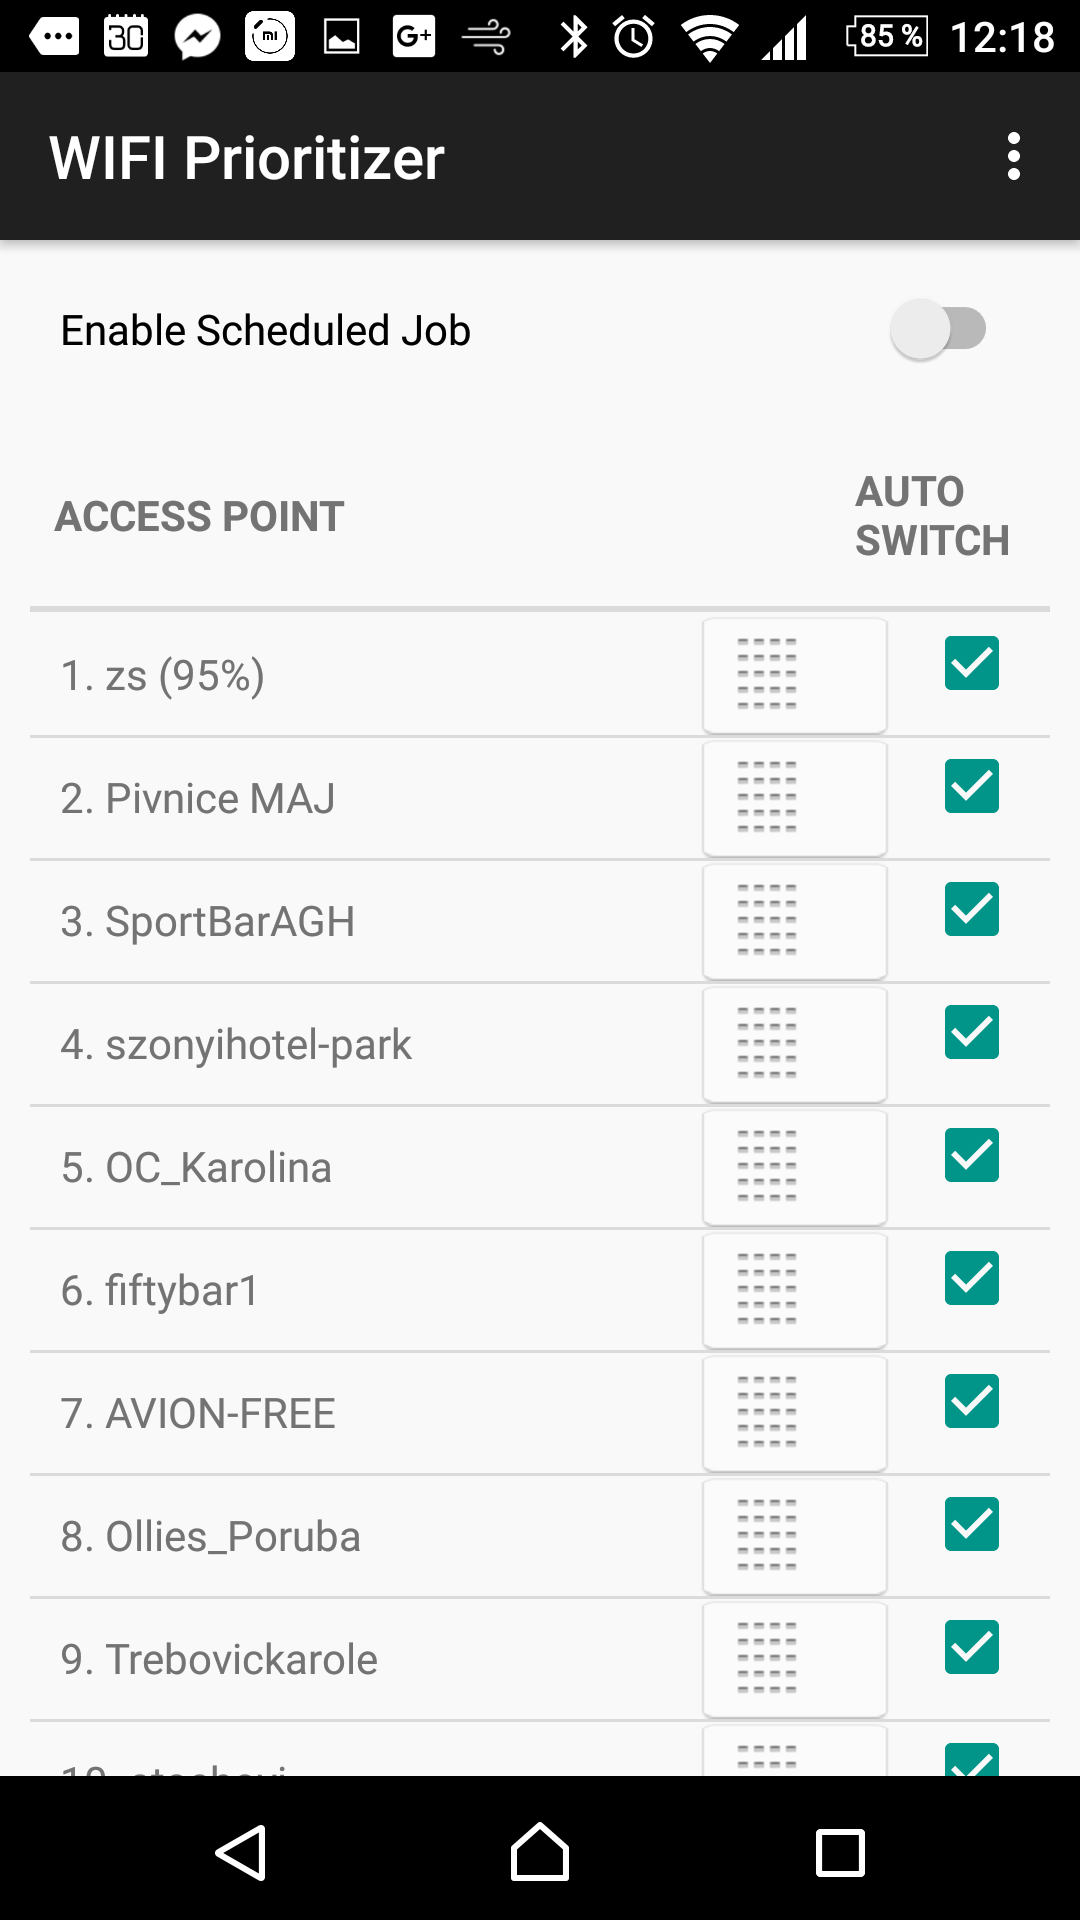
Task: Disable auto switch for Ollies_Poruba
Action: 971,1524
